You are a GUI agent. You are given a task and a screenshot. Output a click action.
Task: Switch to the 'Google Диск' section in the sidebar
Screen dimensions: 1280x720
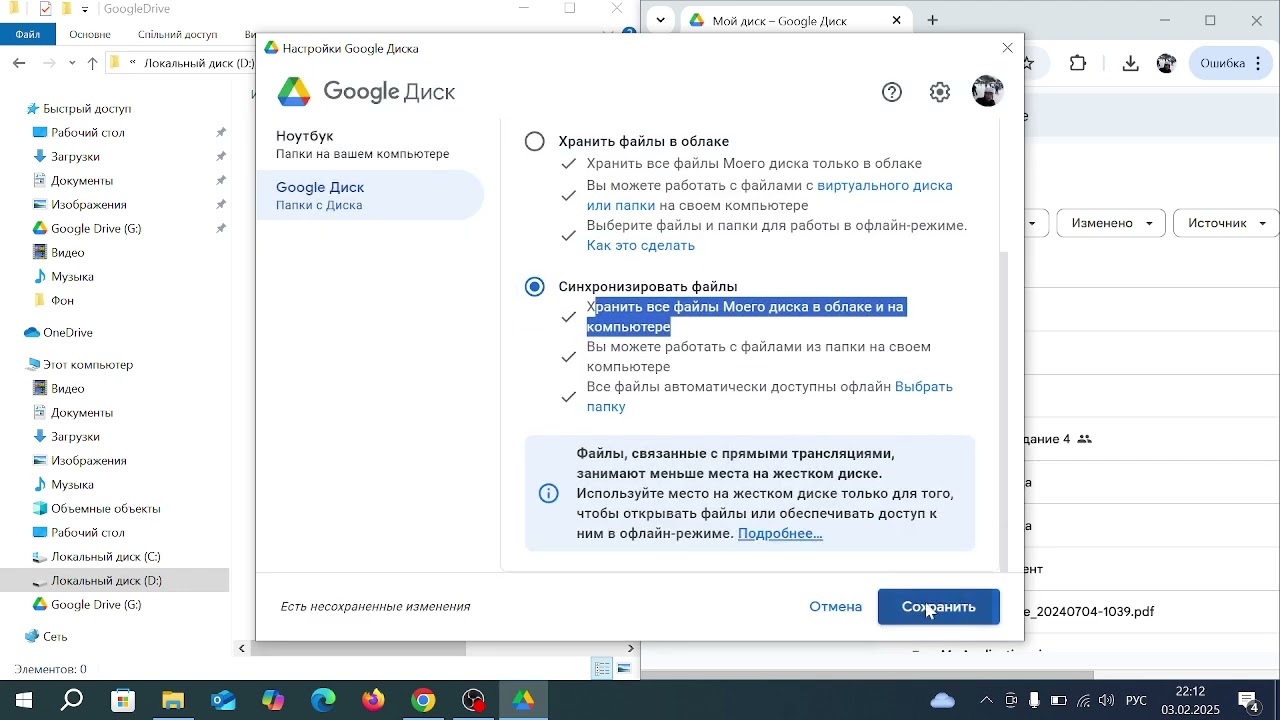369,196
